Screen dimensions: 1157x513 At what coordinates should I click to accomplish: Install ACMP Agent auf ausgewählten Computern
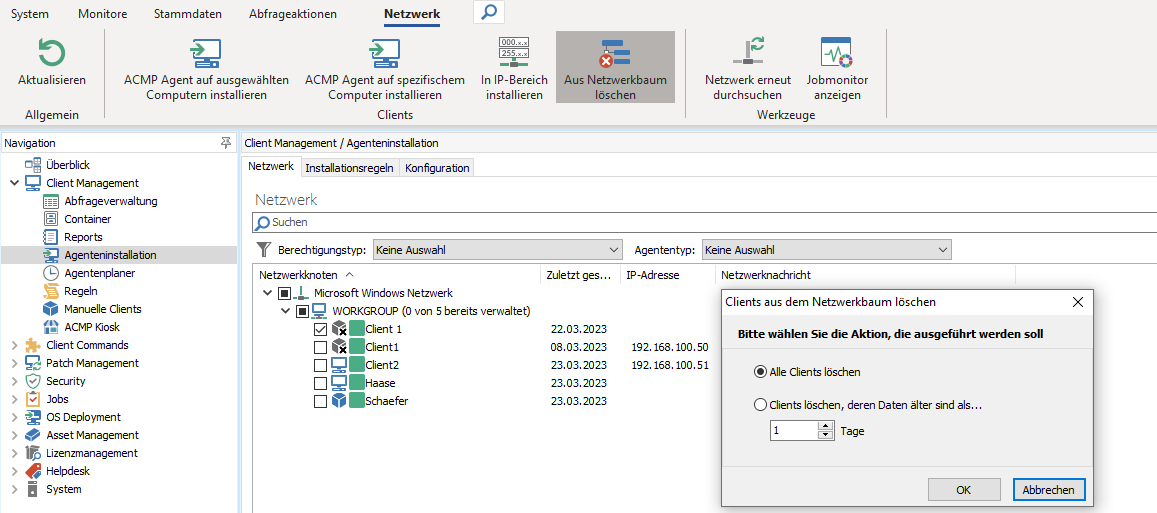click(x=206, y=70)
